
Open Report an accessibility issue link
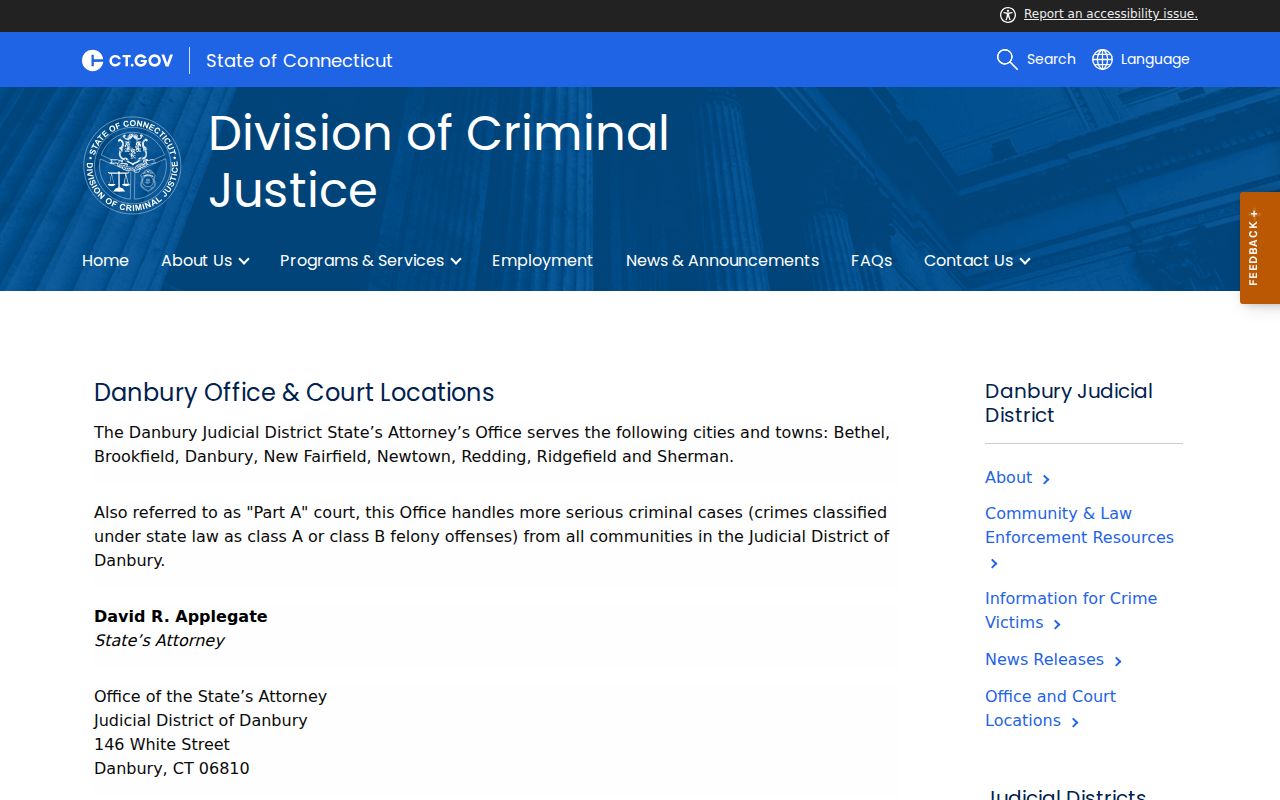click(1111, 14)
